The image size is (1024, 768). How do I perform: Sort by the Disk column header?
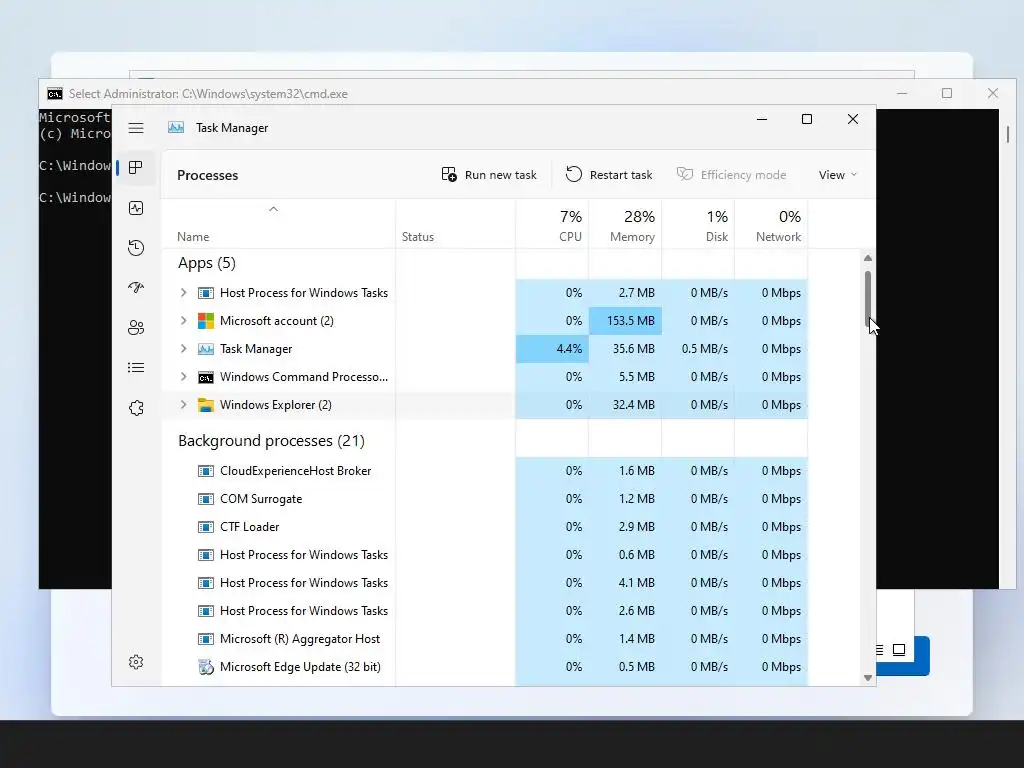[698, 225]
